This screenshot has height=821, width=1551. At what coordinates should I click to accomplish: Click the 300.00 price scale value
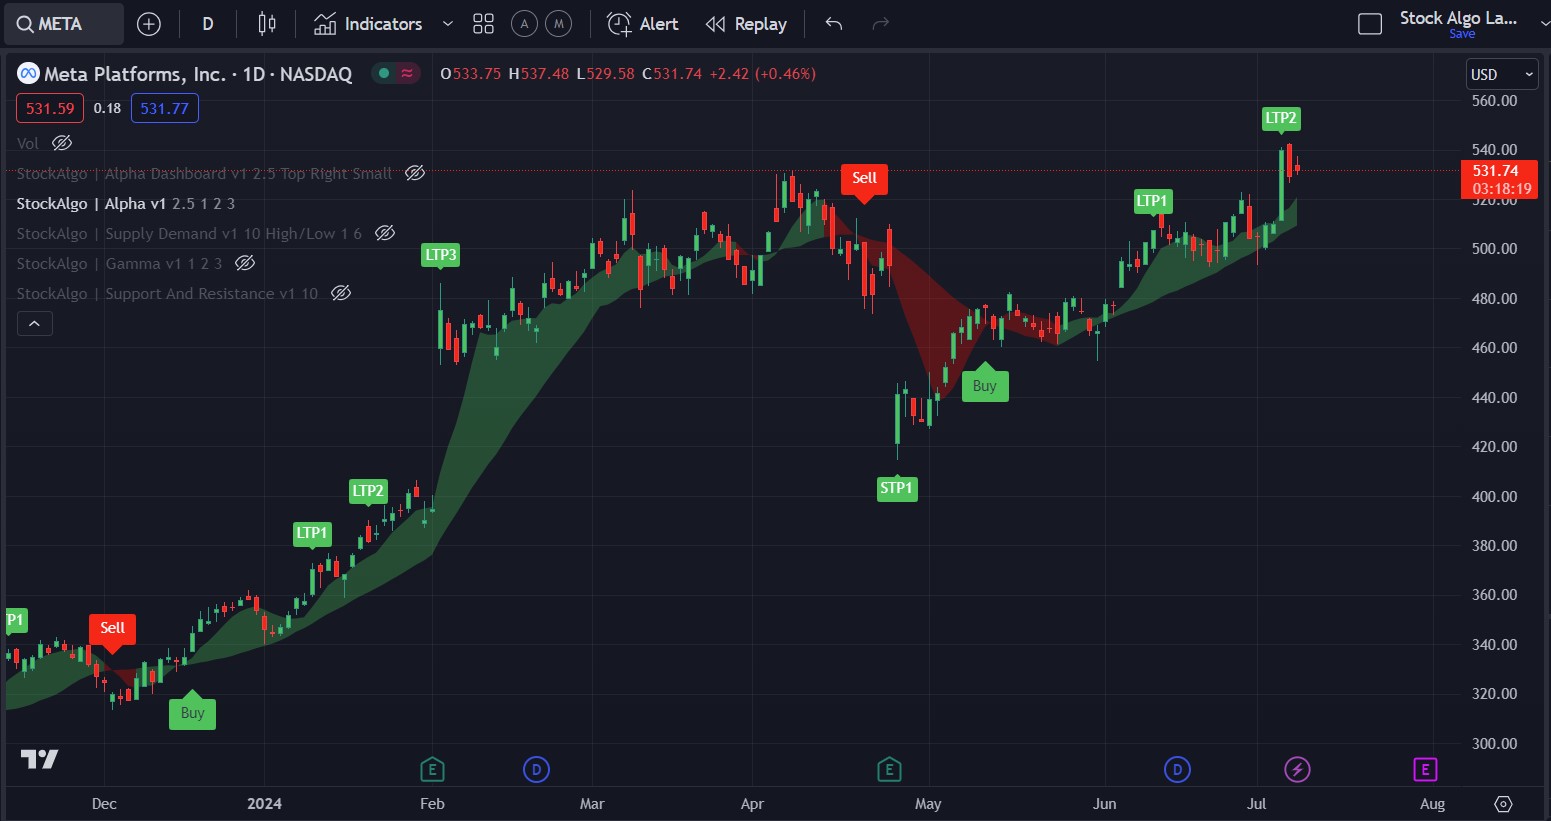tap(1494, 744)
